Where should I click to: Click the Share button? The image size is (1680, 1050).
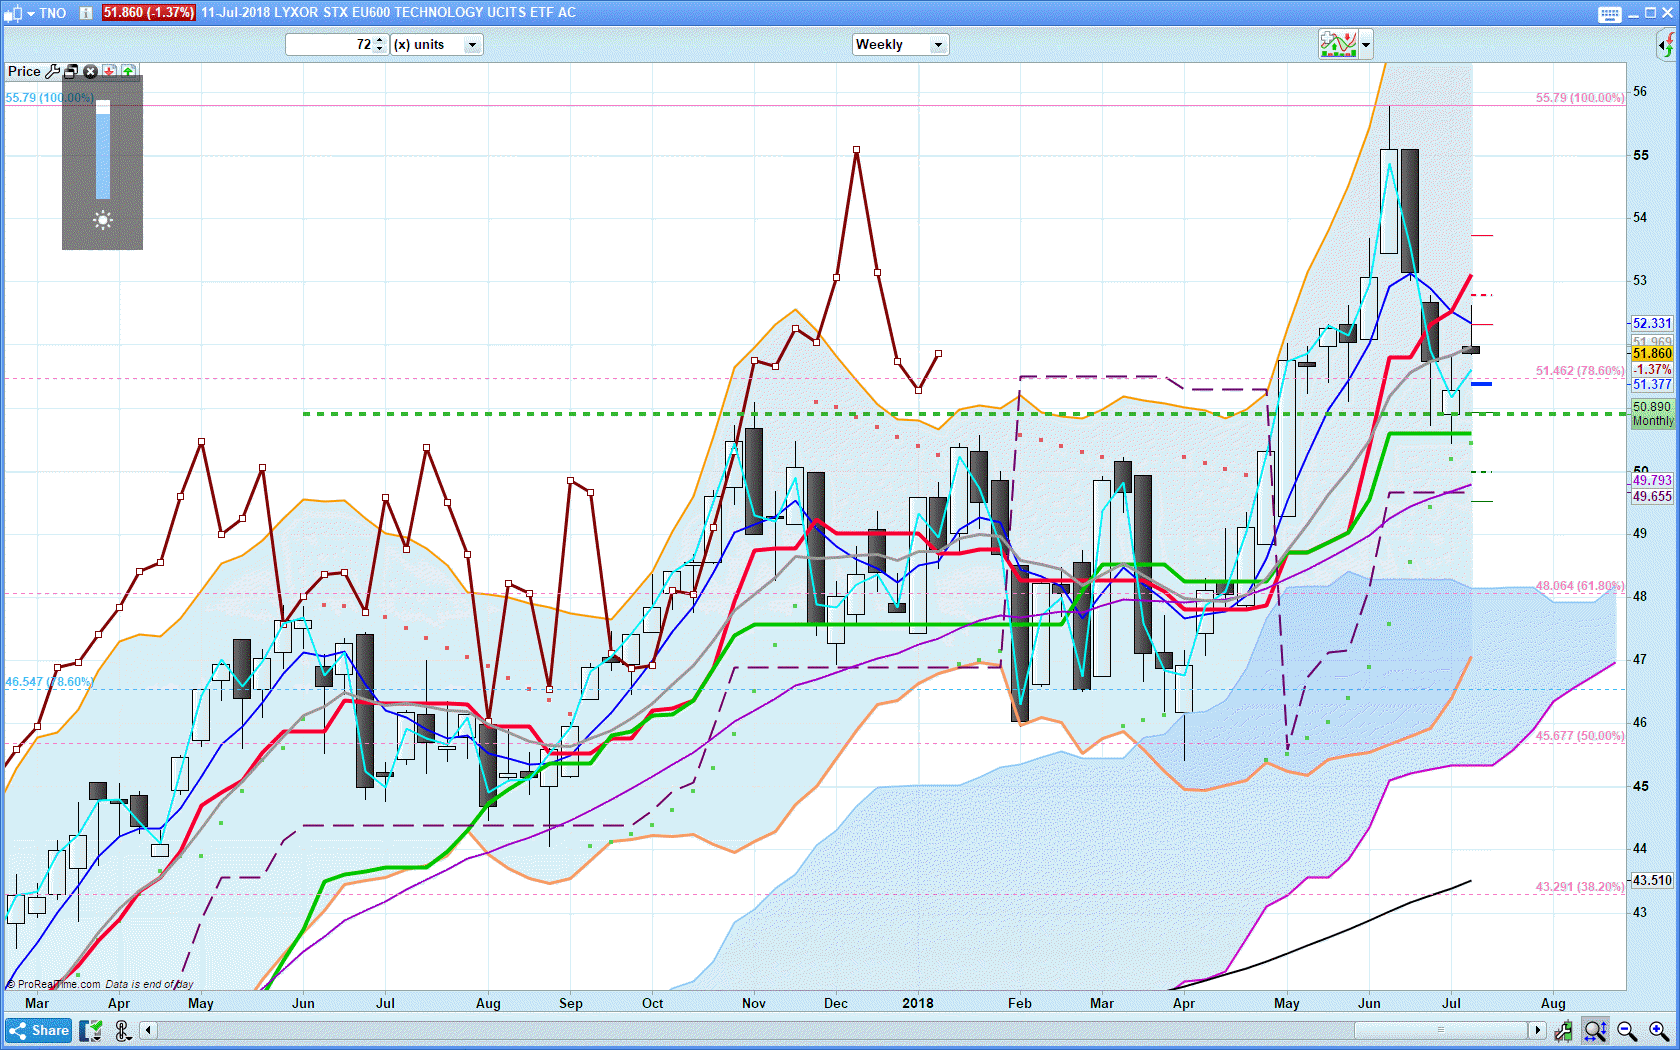39,1030
